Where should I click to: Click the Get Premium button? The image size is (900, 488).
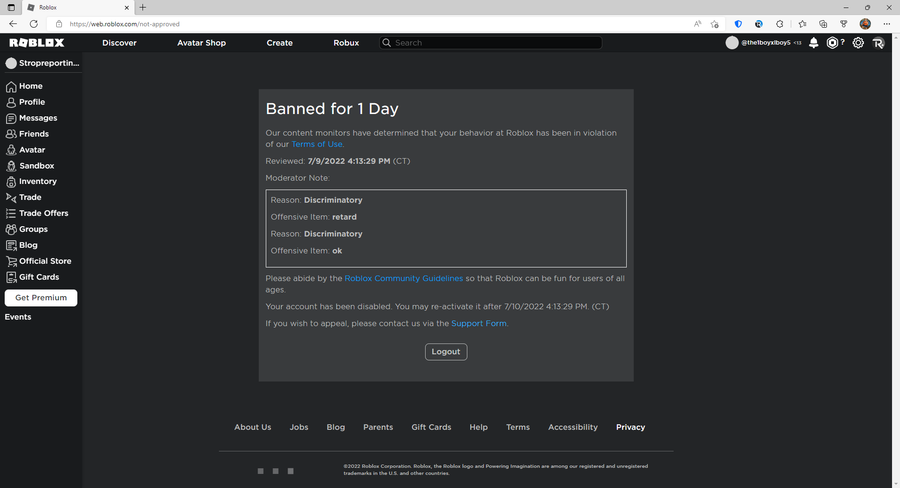click(41, 298)
